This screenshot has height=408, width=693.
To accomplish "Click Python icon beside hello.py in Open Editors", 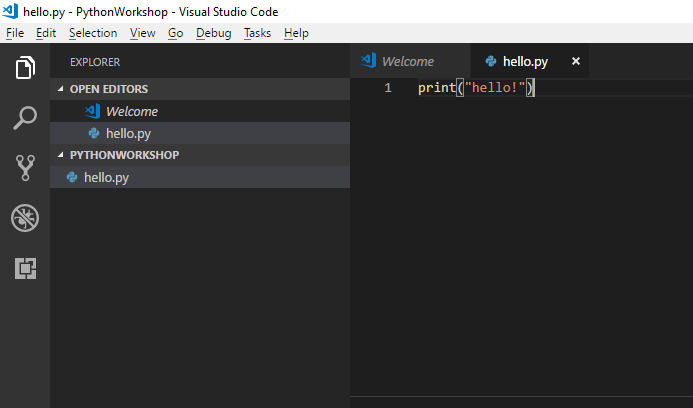I will point(94,133).
